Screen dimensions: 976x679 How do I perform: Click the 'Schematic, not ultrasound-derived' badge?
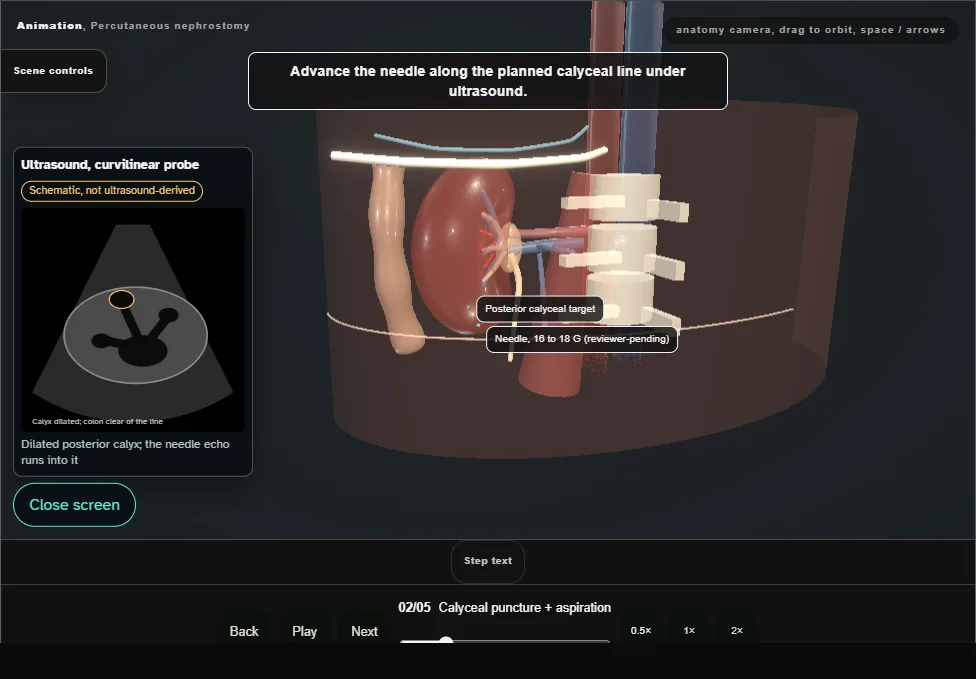pos(112,190)
